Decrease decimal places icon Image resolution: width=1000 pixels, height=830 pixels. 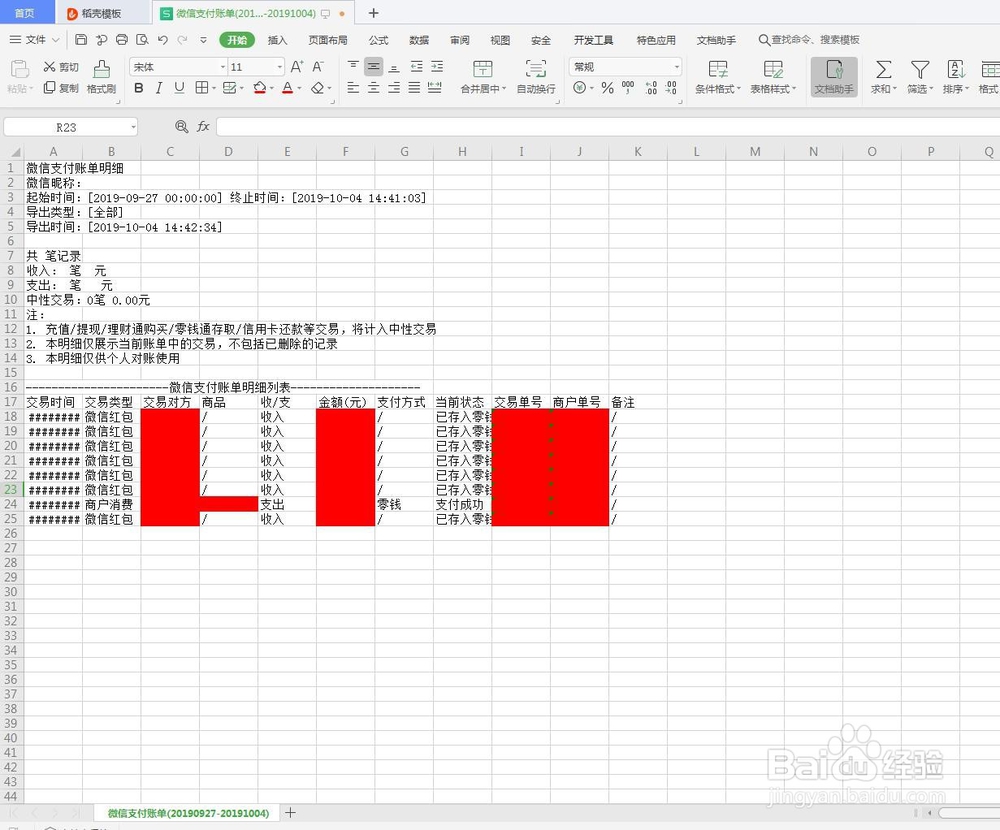click(x=671, y=88)
